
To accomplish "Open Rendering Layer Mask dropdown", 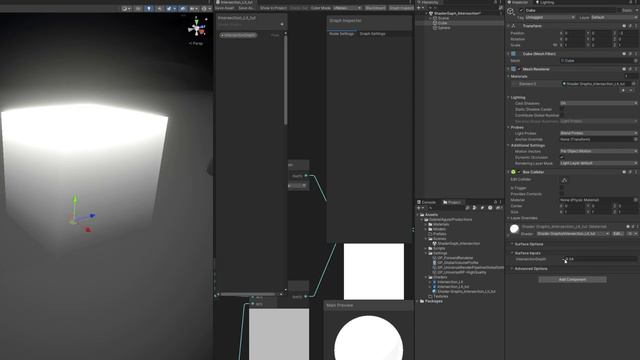I will [x=599, y=163].
